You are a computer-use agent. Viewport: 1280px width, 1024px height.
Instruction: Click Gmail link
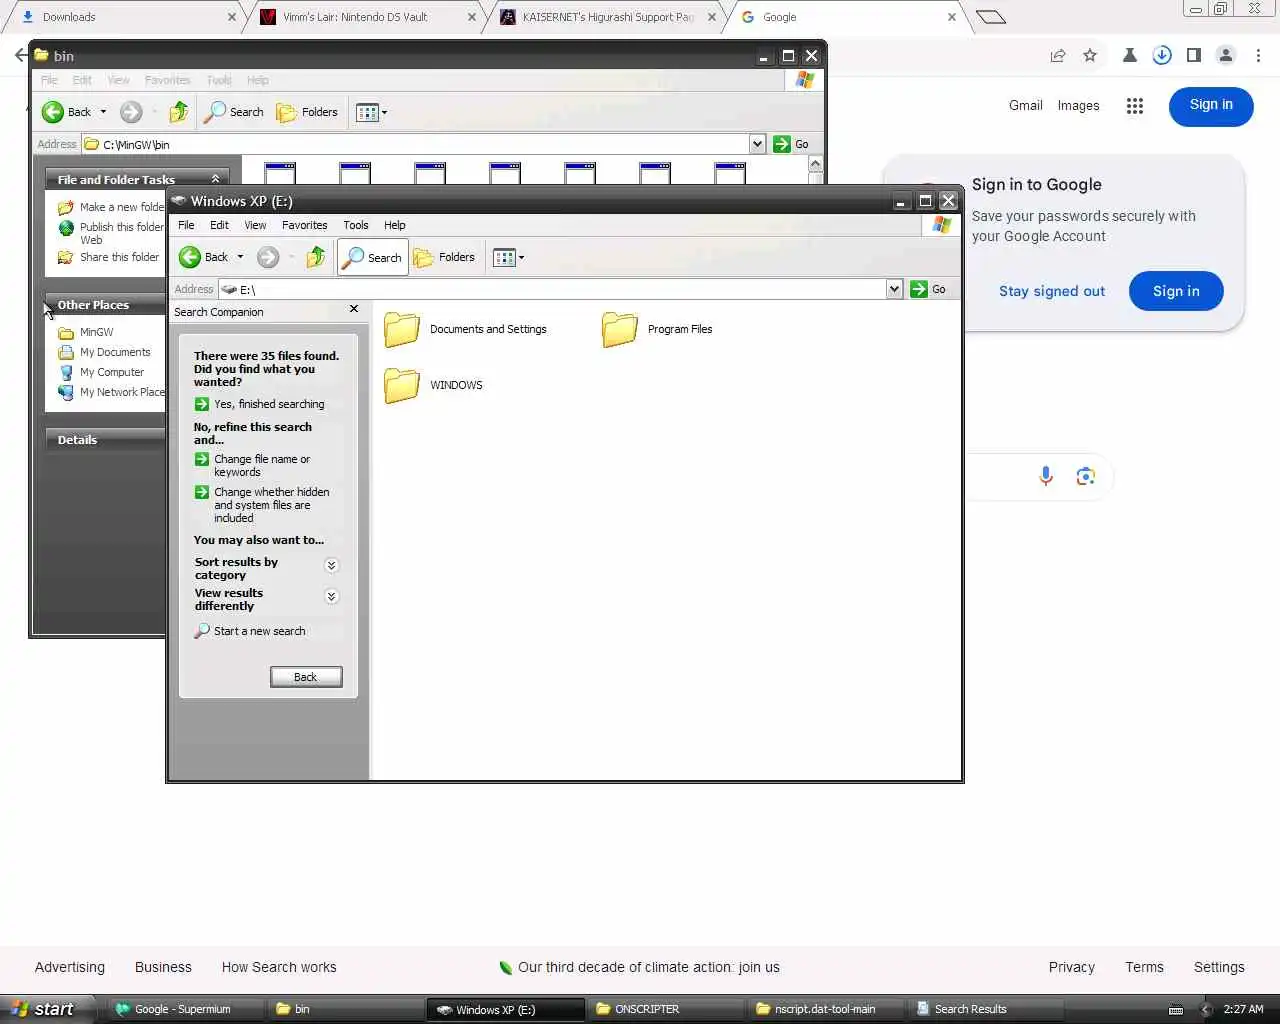tap(1025, 105)
